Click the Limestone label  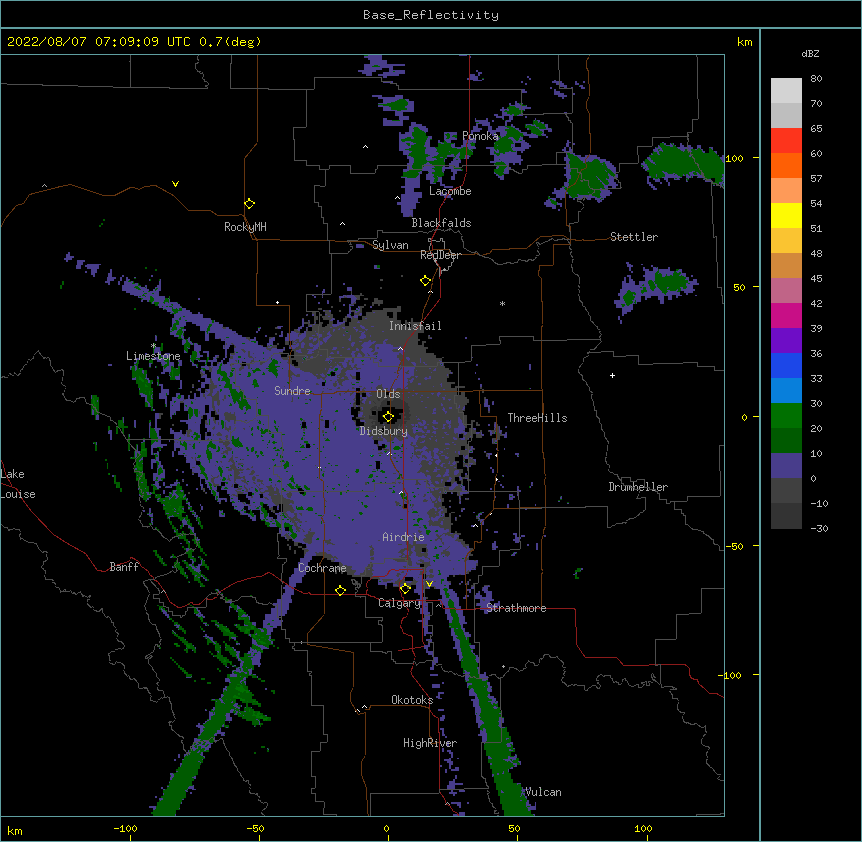click(x=153, y=356)
